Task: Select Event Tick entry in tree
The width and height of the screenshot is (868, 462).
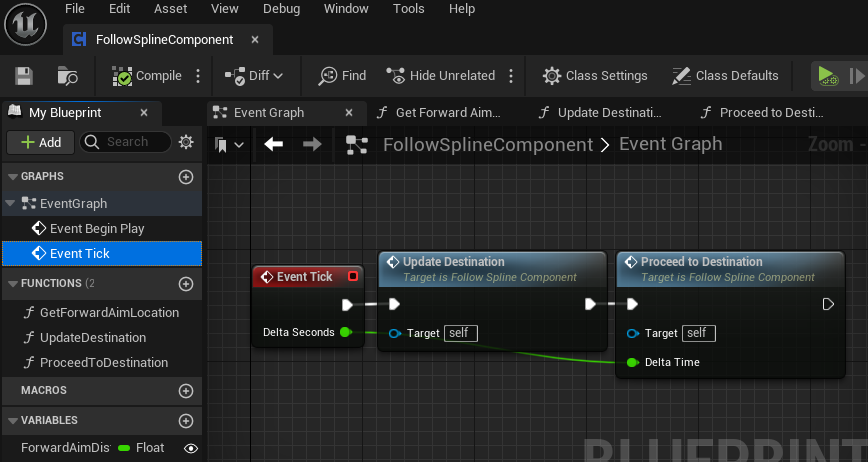Action: coord(102,253)
